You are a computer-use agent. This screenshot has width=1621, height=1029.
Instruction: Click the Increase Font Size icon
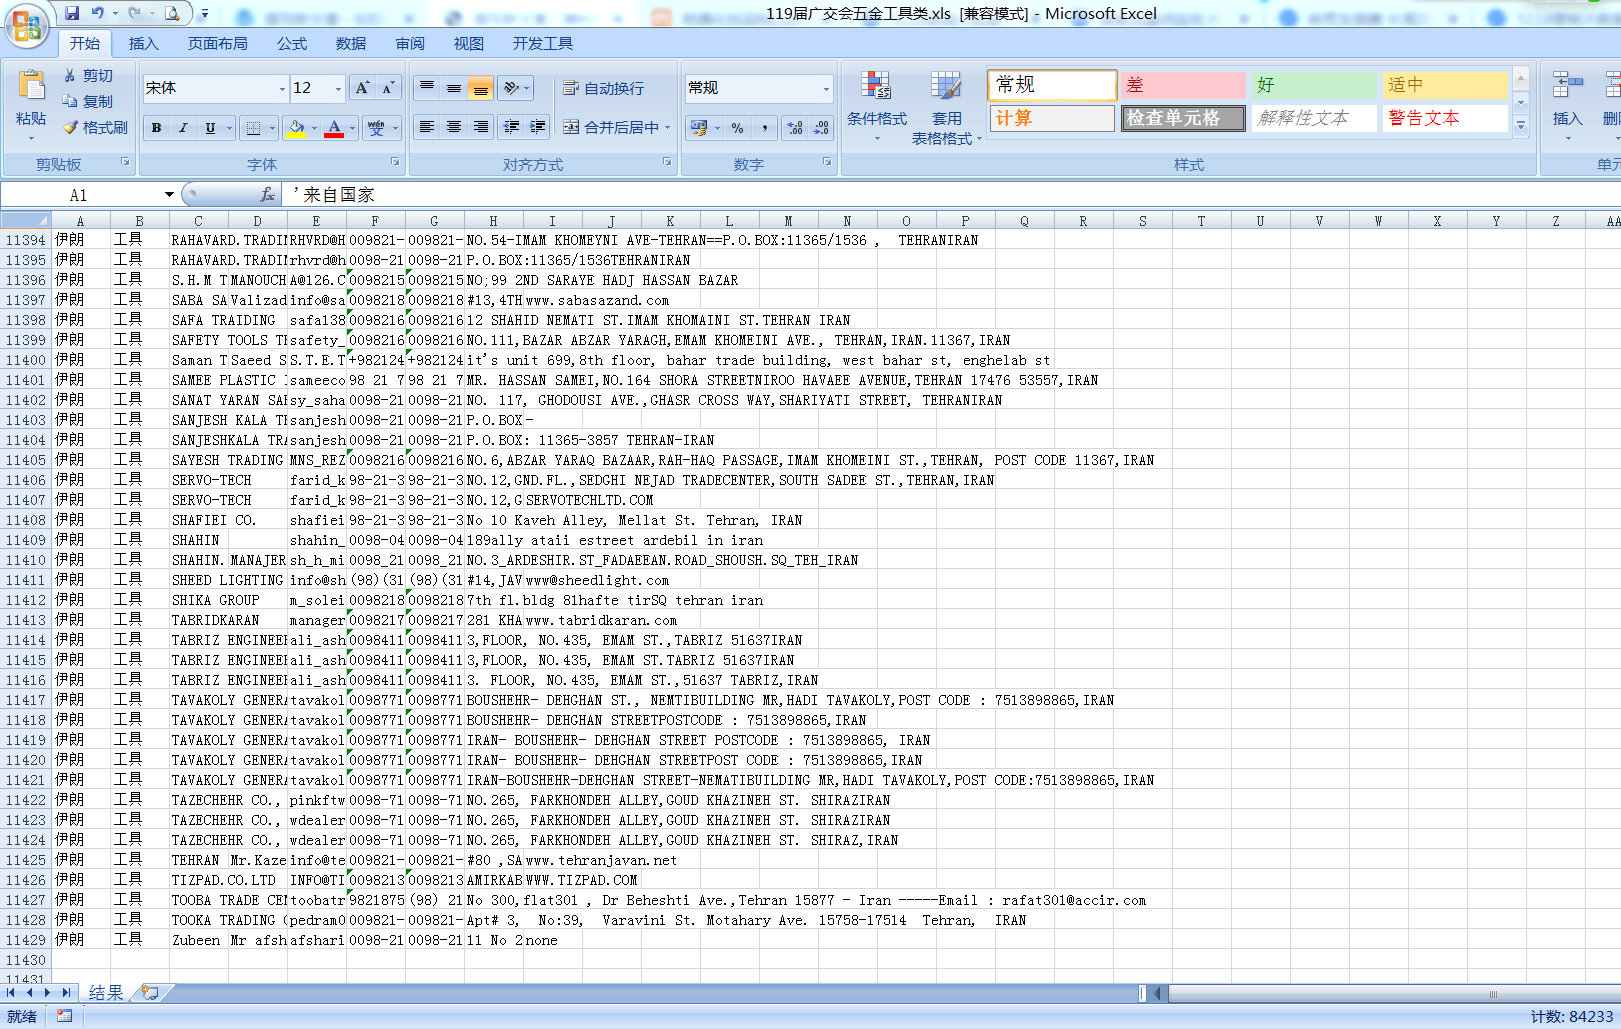[362, 88]
